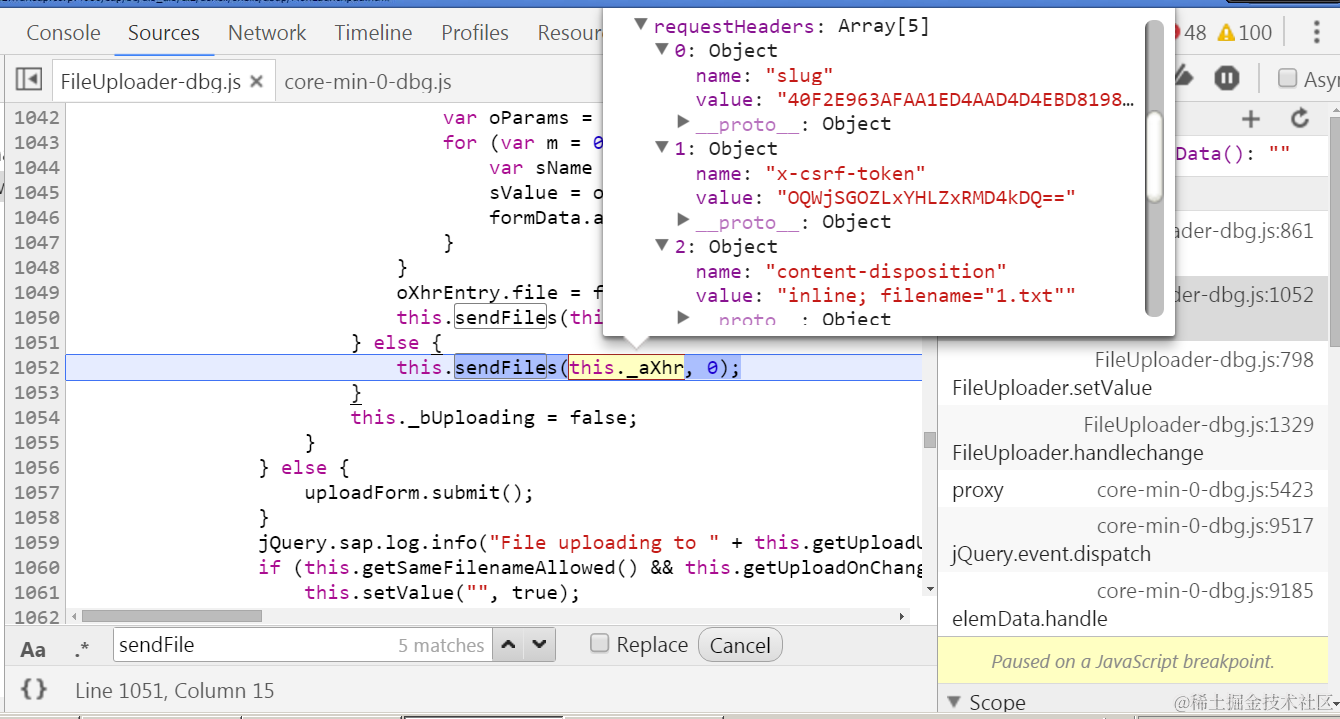1340x719 pixels.
Task: Toggle pause on exceptions octagon icon
Action: pos(1226,78)
